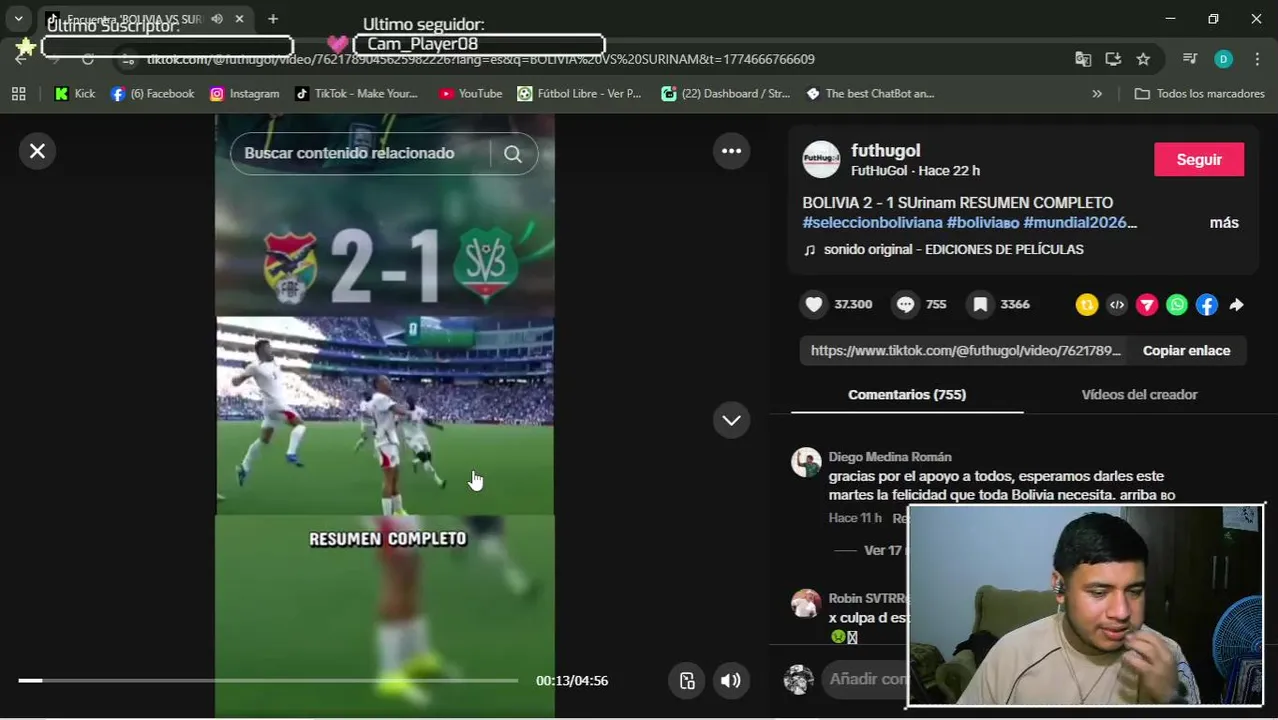
Task: Open #mundial2026 hashtag link
Action: coord(1079,223)
